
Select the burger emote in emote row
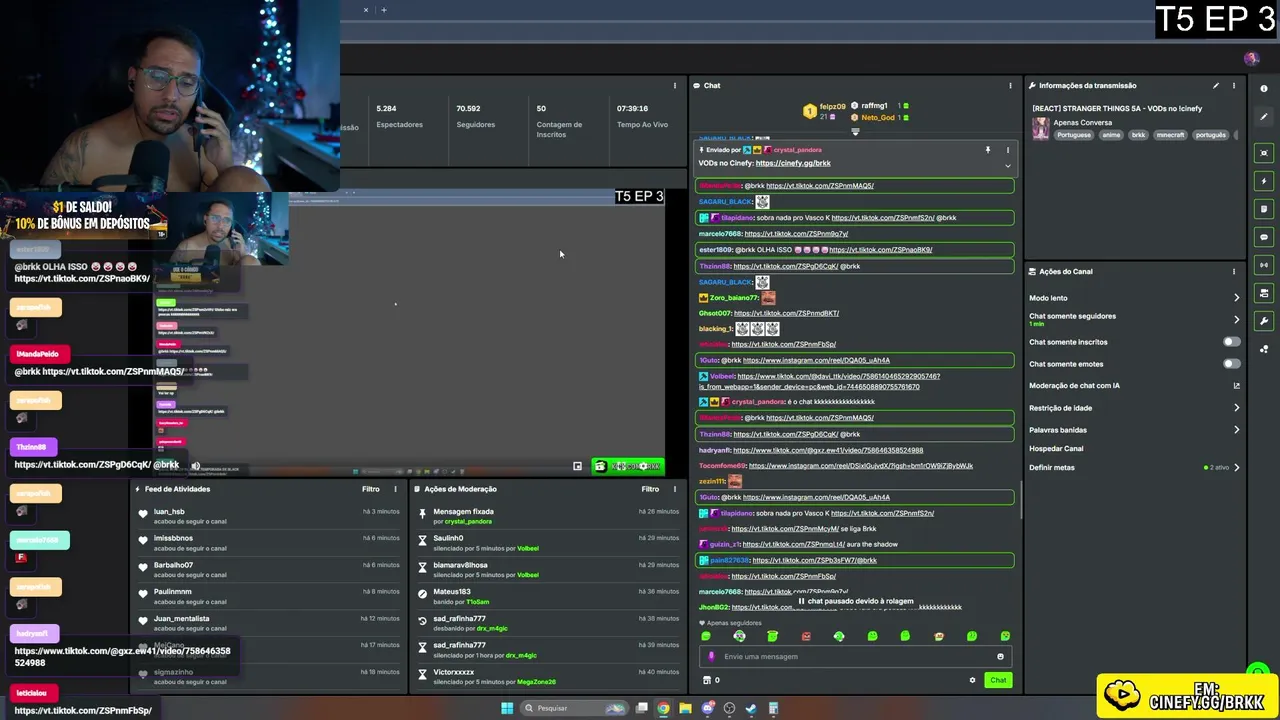[x=938, y=636]
